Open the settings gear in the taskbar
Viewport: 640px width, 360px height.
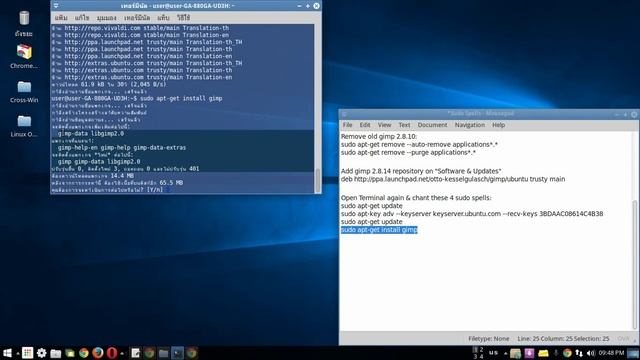click(x=42, y=353)
